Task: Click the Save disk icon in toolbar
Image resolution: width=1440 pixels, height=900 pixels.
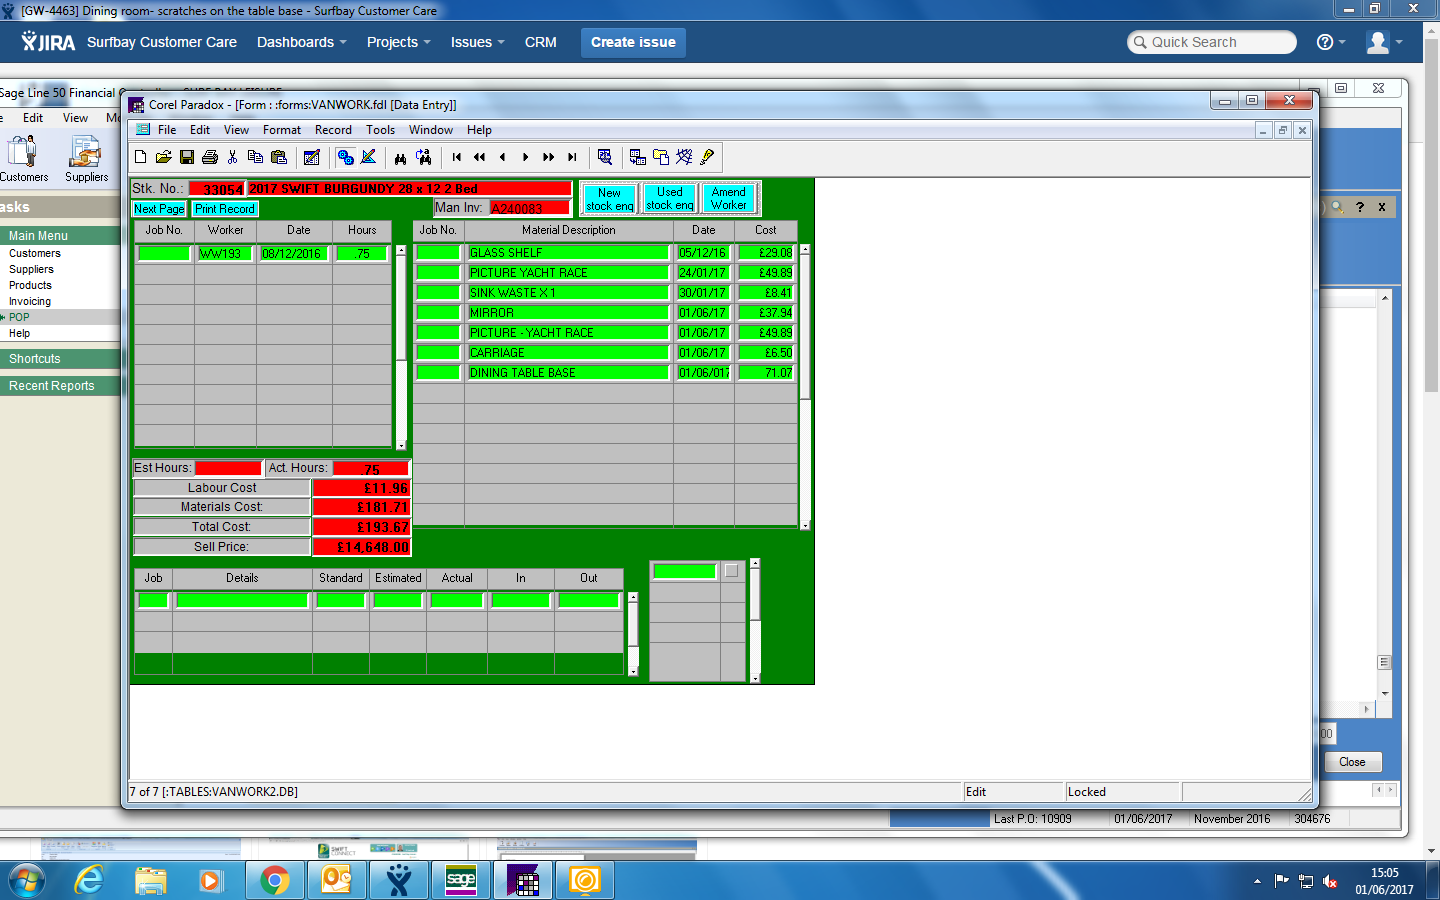Action: coord(187,157)
